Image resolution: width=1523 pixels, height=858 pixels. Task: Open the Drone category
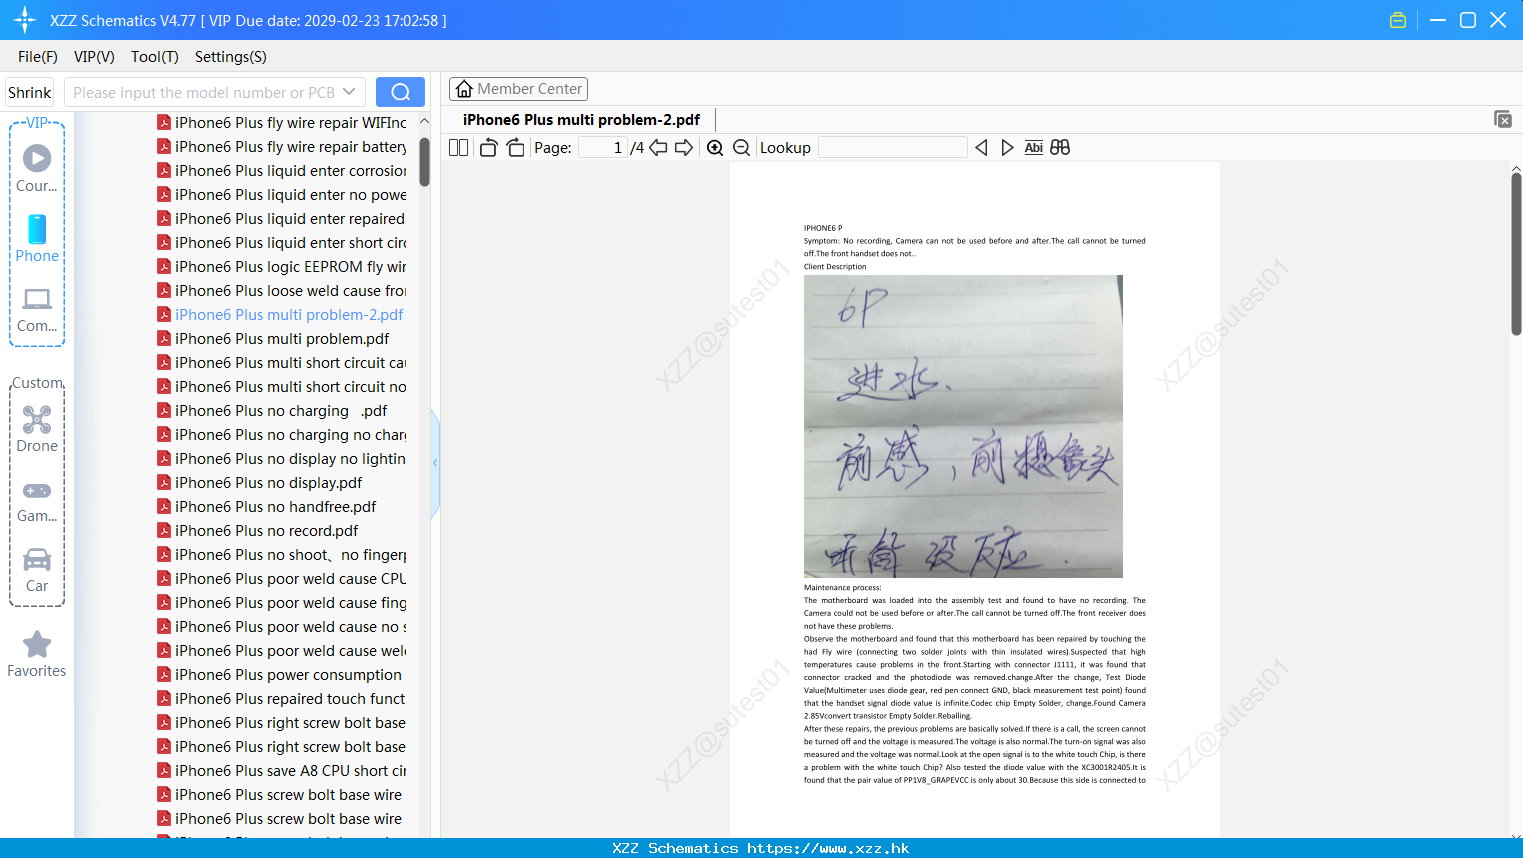click(37, 429)
